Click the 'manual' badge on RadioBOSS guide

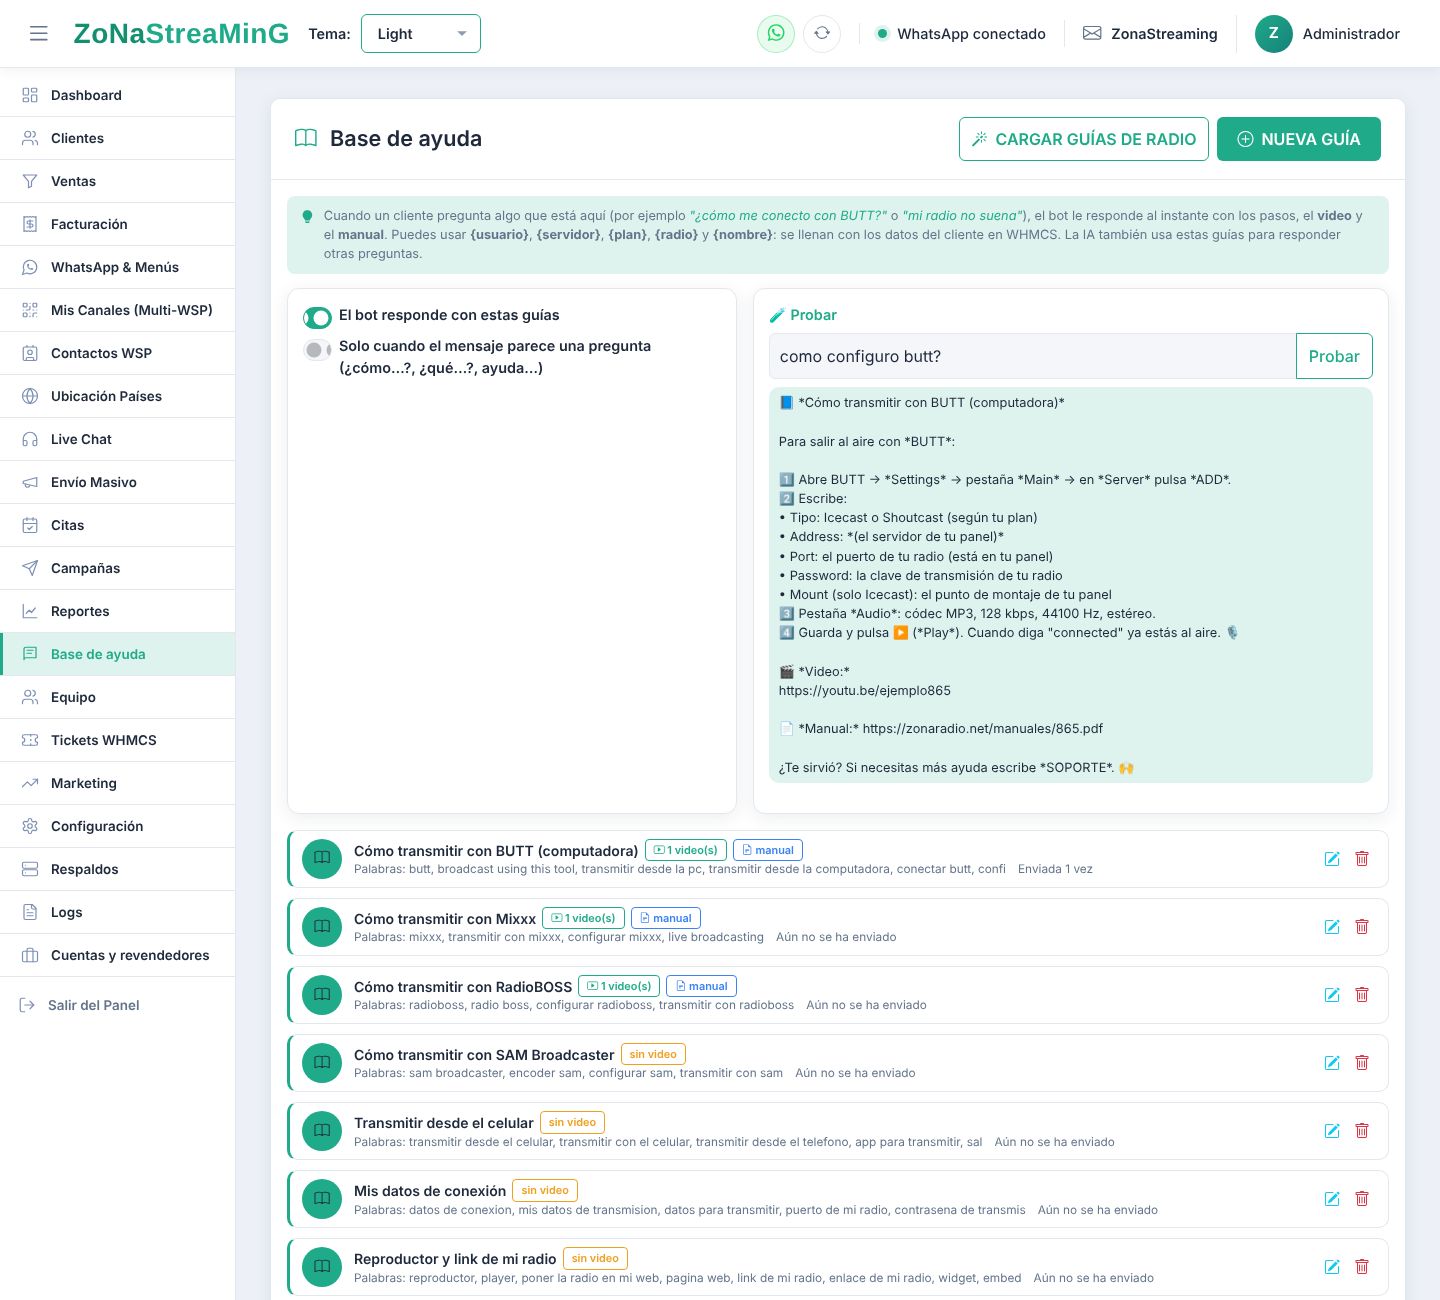(x=701, y=986)
